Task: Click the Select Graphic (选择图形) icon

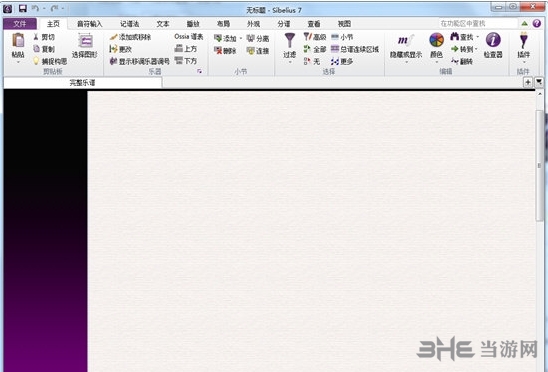Action: [85, 41]
